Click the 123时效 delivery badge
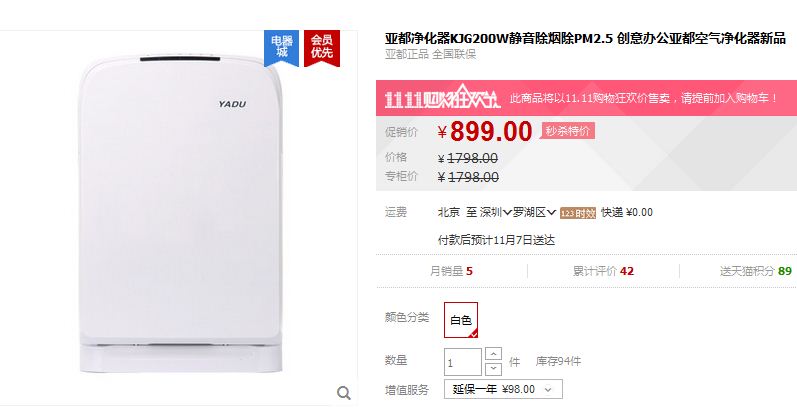 (578, 213)
